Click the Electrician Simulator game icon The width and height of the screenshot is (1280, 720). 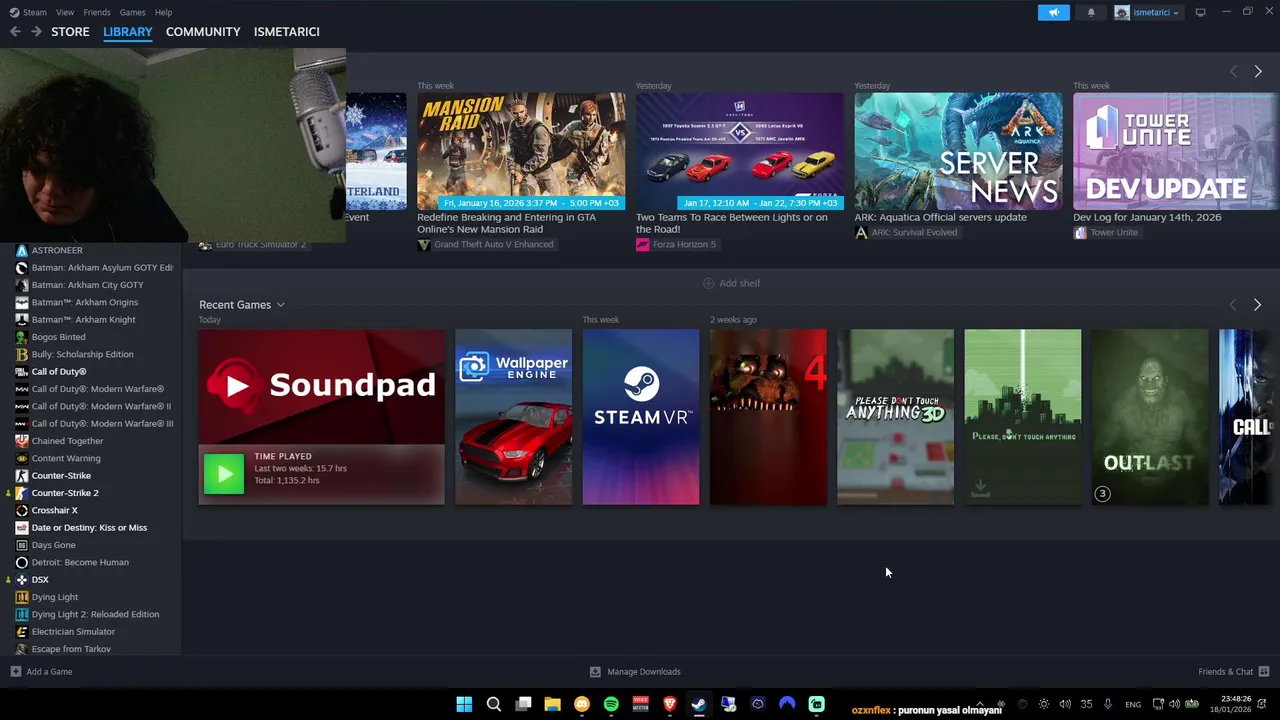click(22, 632)
